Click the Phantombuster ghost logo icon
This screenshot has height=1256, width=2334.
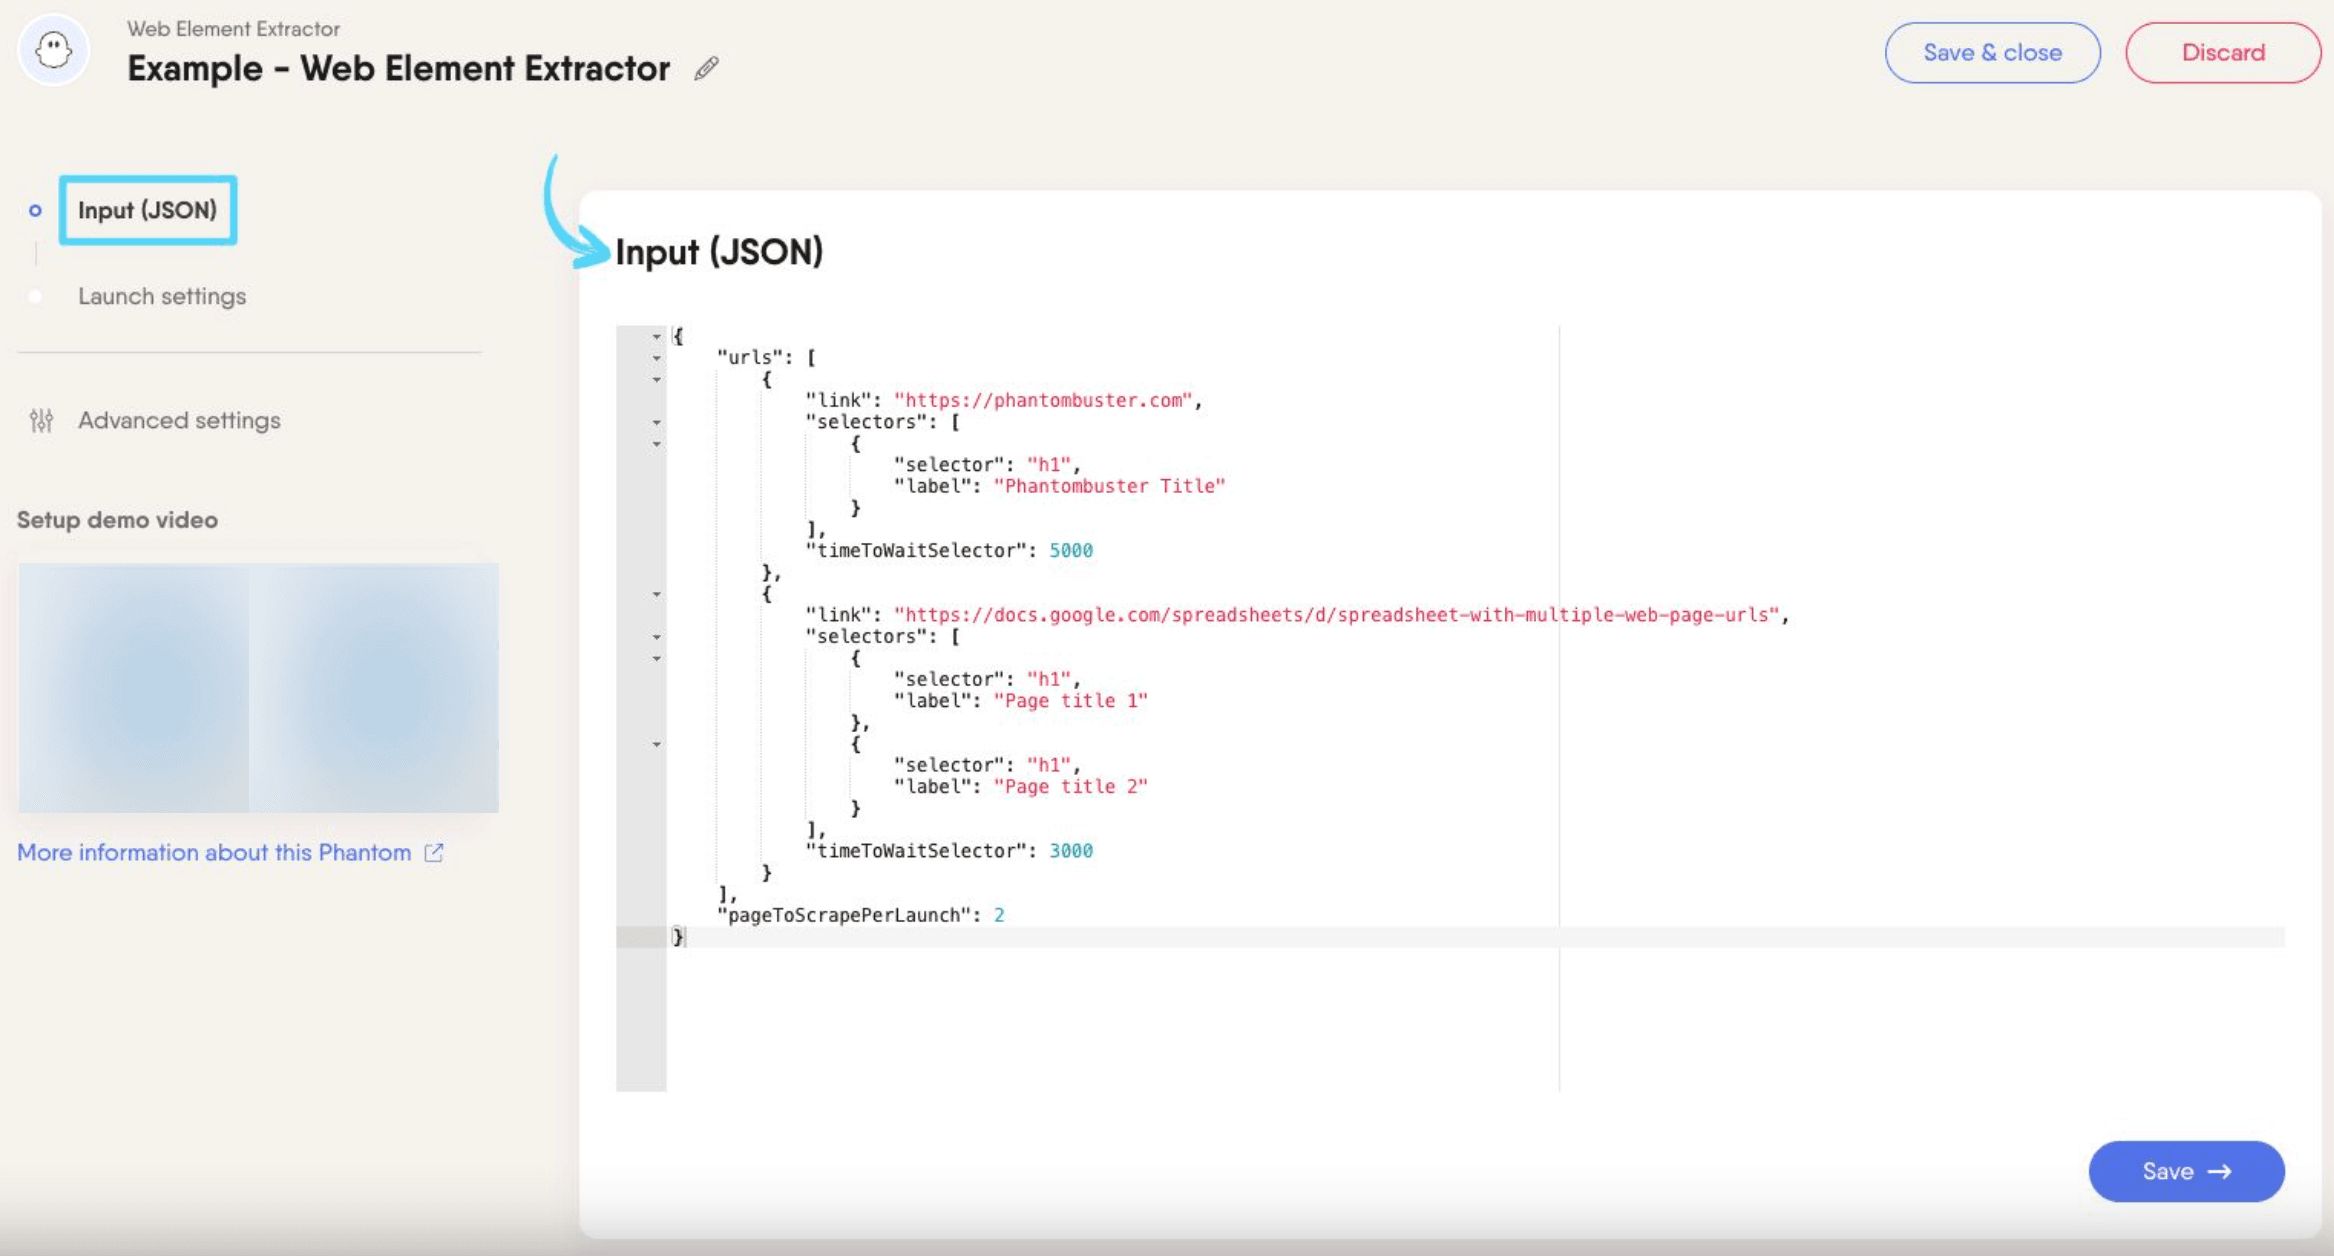[x=54, y=50]
